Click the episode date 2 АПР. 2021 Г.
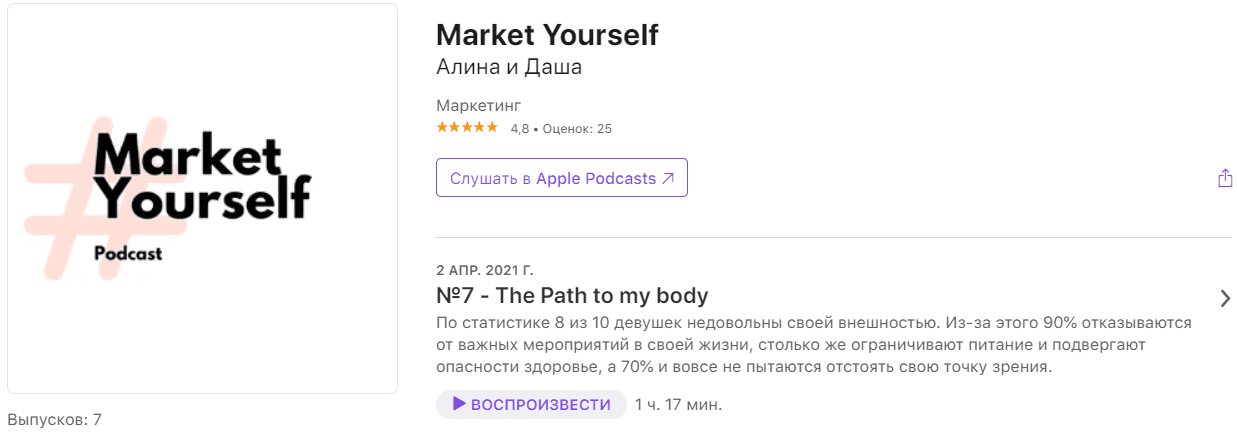The image size is (1237, 444). click(485, 270)
